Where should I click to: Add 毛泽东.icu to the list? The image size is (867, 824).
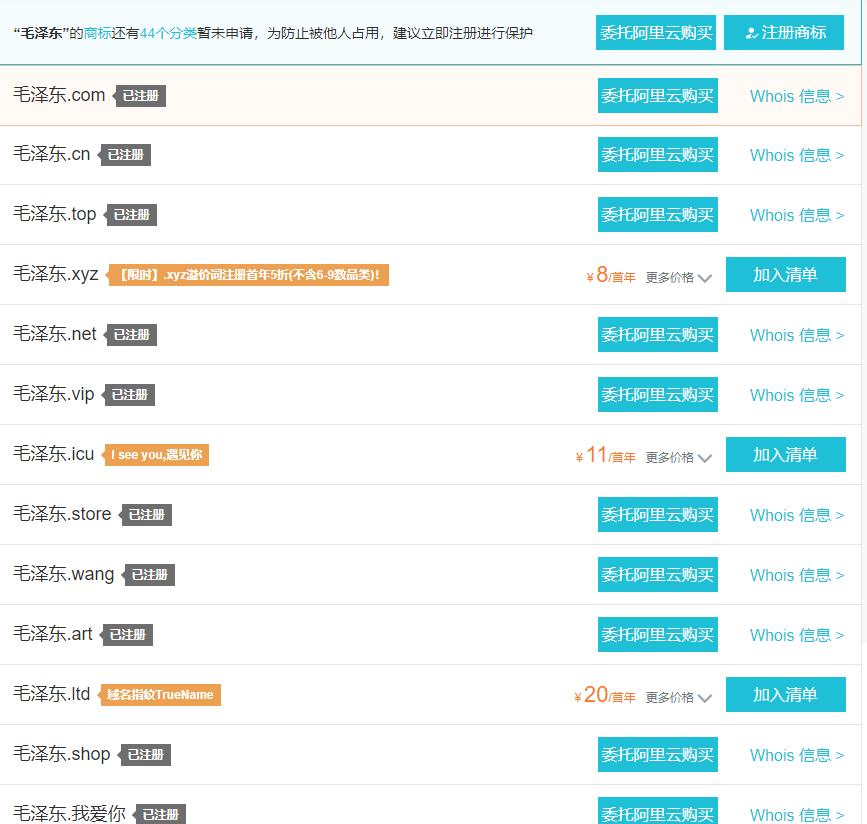click(x=785, y=455)
